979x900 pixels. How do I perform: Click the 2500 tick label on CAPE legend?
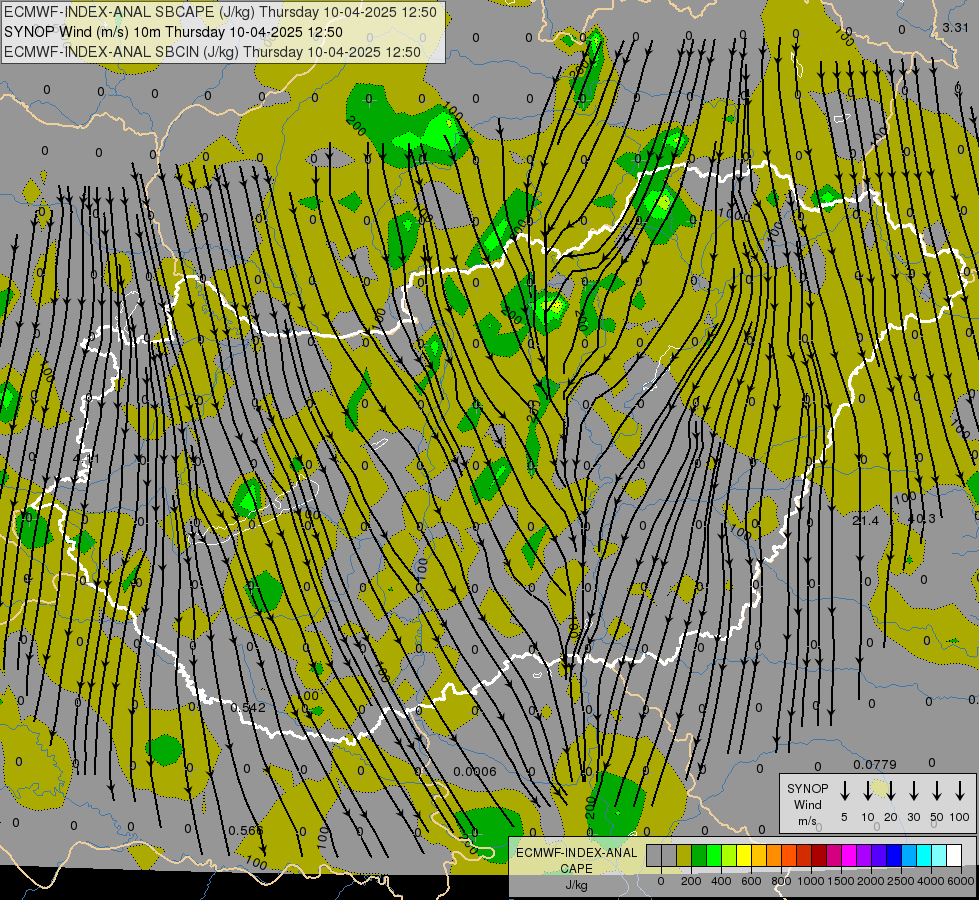[x=901, y=881]
